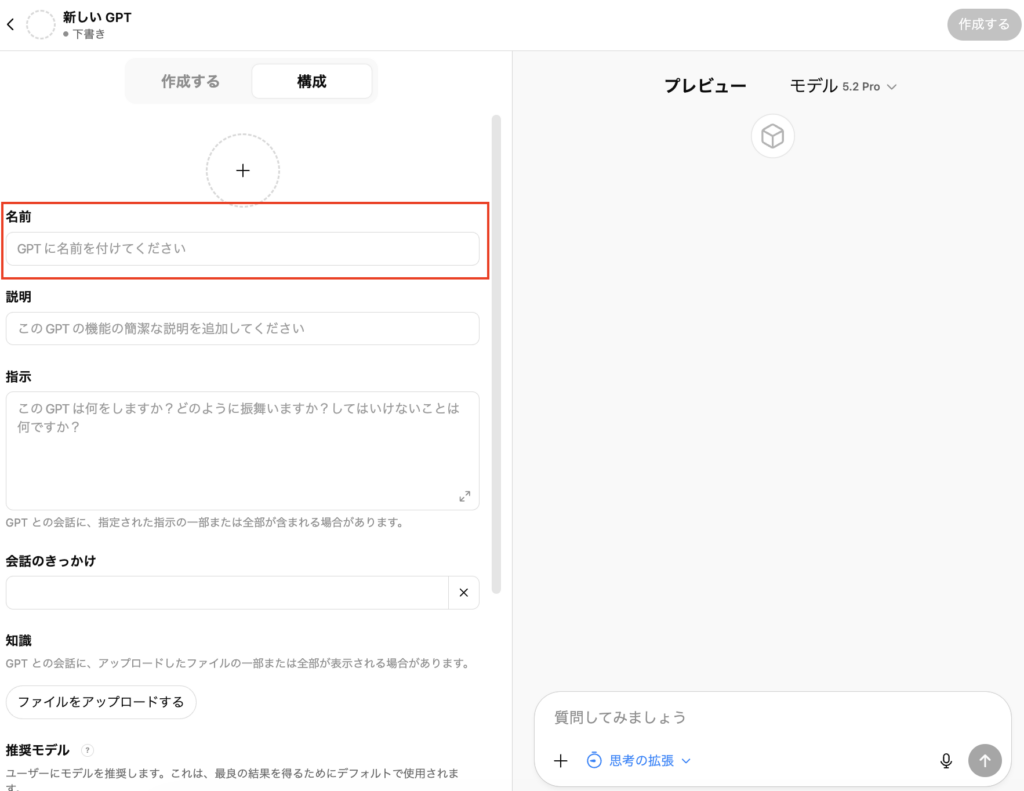Image resolution: width=1024 pixels, height=791 pixels.
Task: Start voice input with the microphone icon
Action: (946, 761)
